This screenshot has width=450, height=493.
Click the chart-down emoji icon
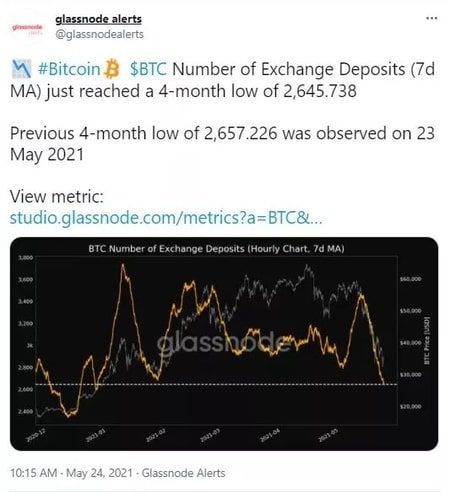[x=21, y=69]
